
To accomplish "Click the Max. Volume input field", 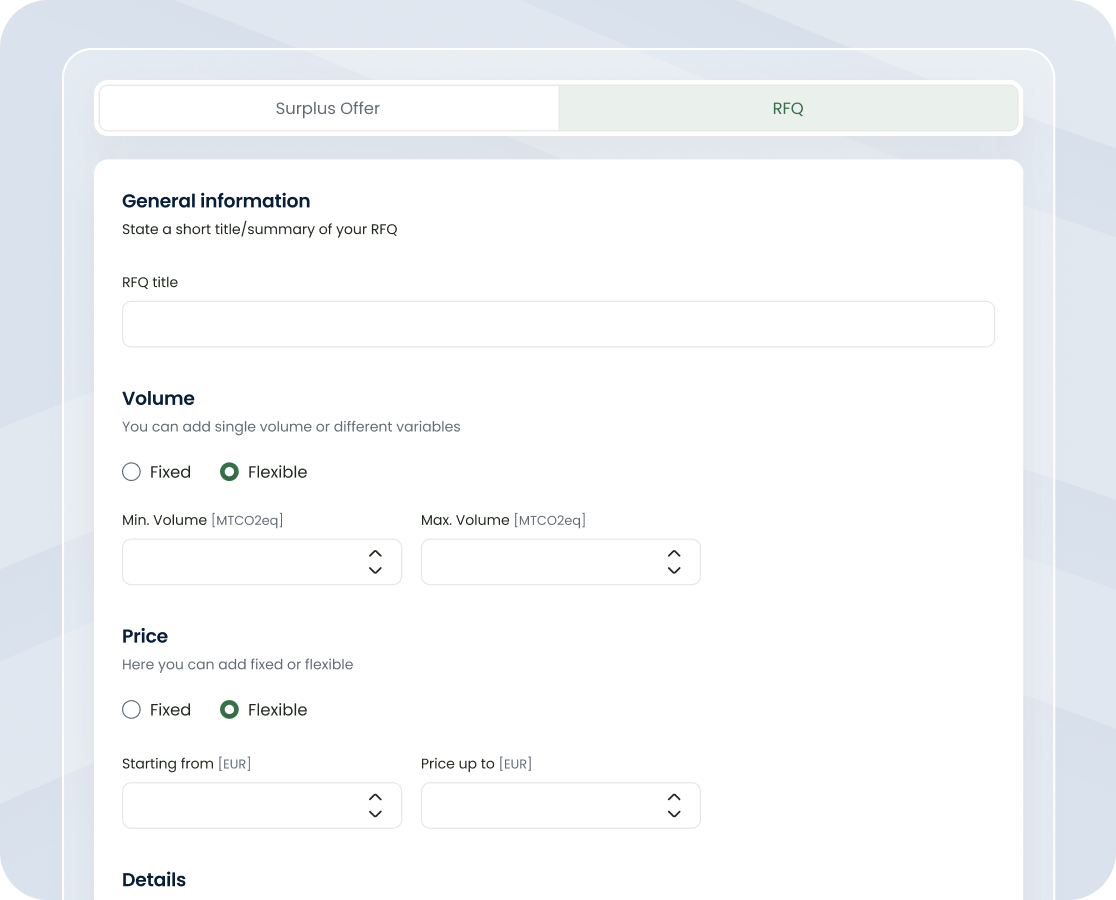I will pyautogui.click(x=540, y=562).
